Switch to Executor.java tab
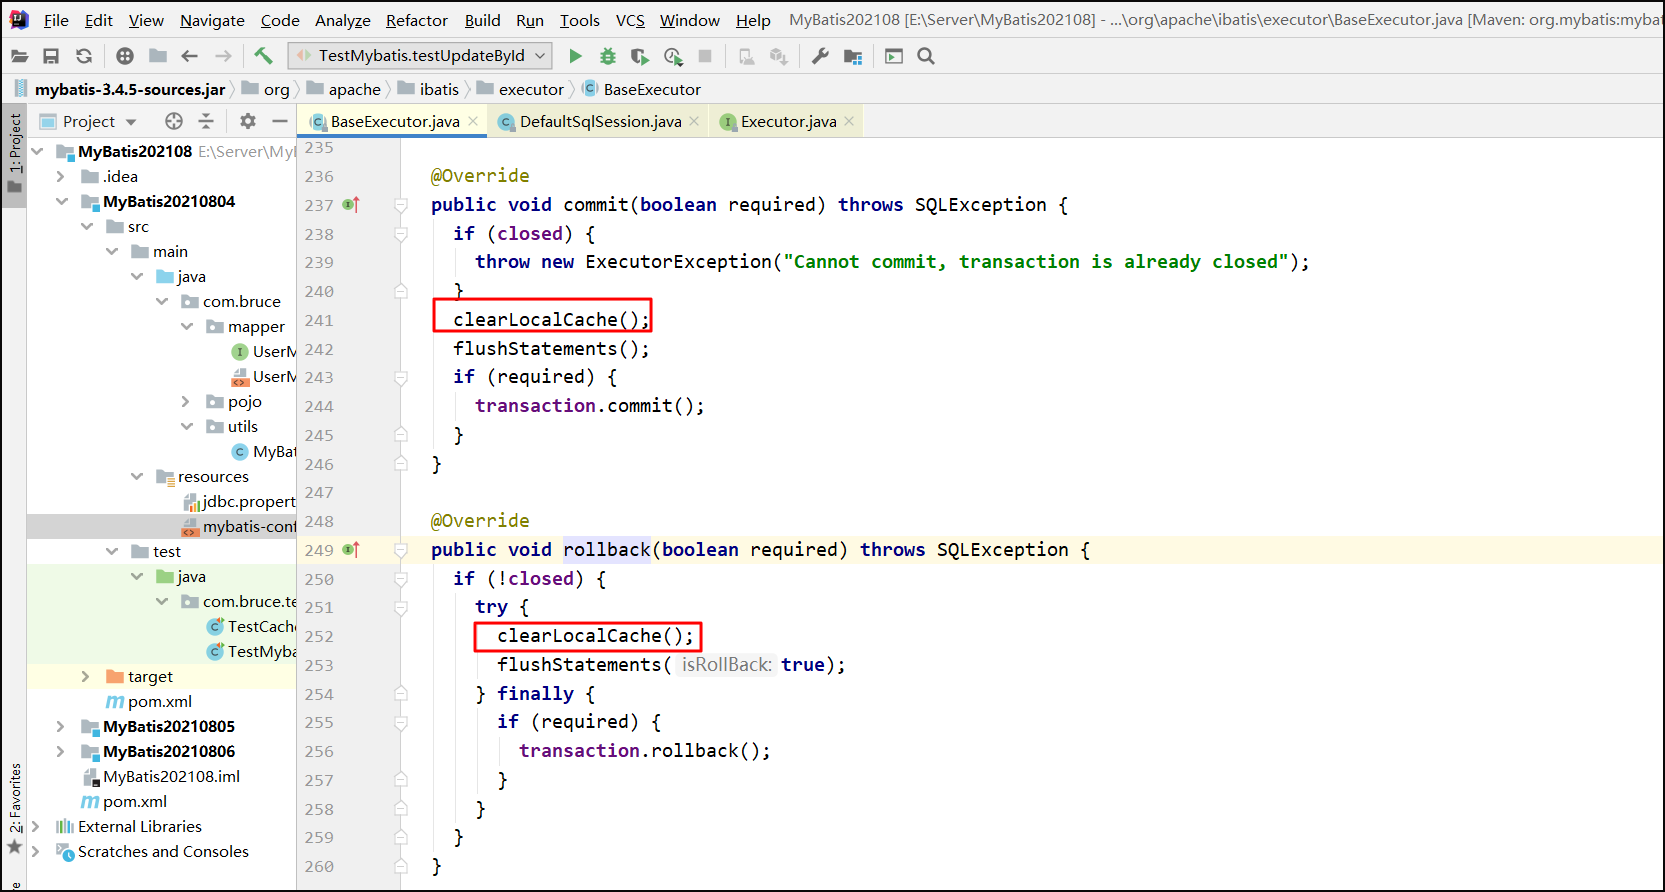The height and width of the screenshot is (892, 1665). 788,122
